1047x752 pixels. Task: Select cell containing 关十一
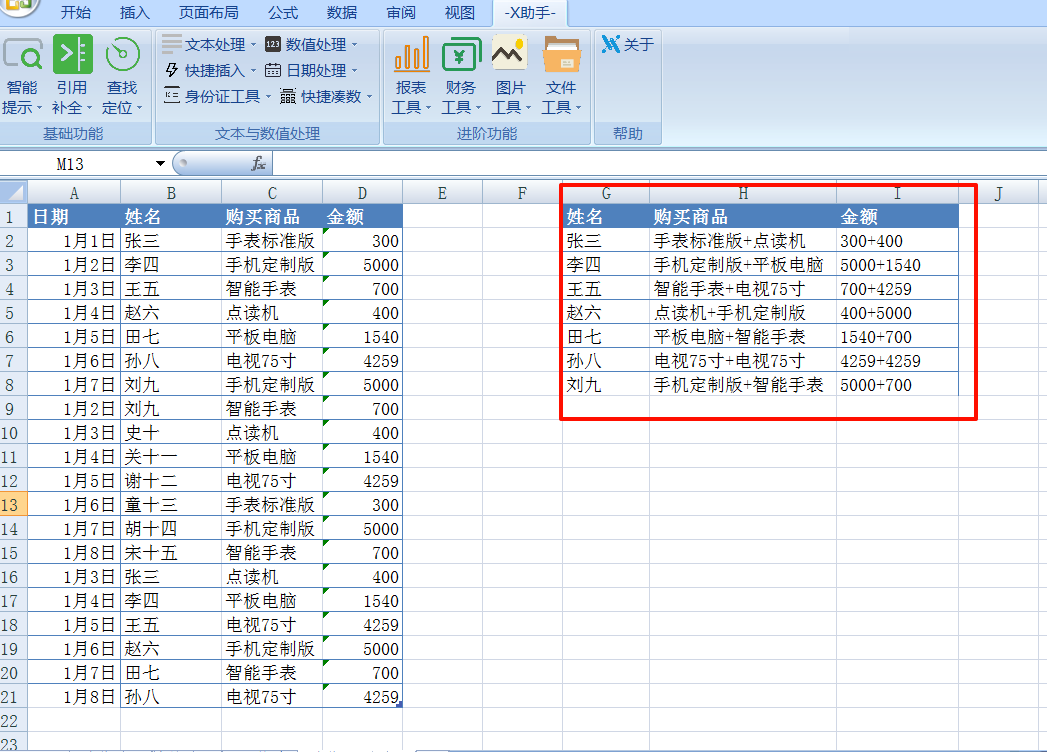coord(171,457)
